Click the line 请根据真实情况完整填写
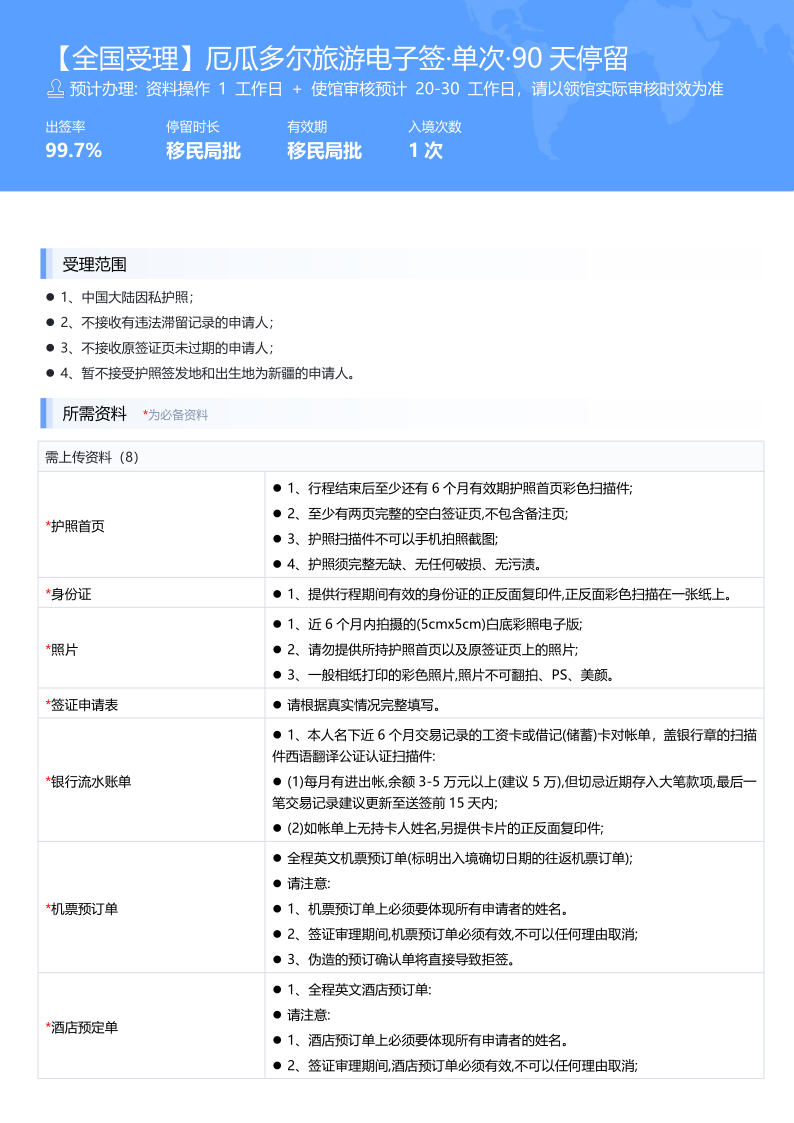 364,705
